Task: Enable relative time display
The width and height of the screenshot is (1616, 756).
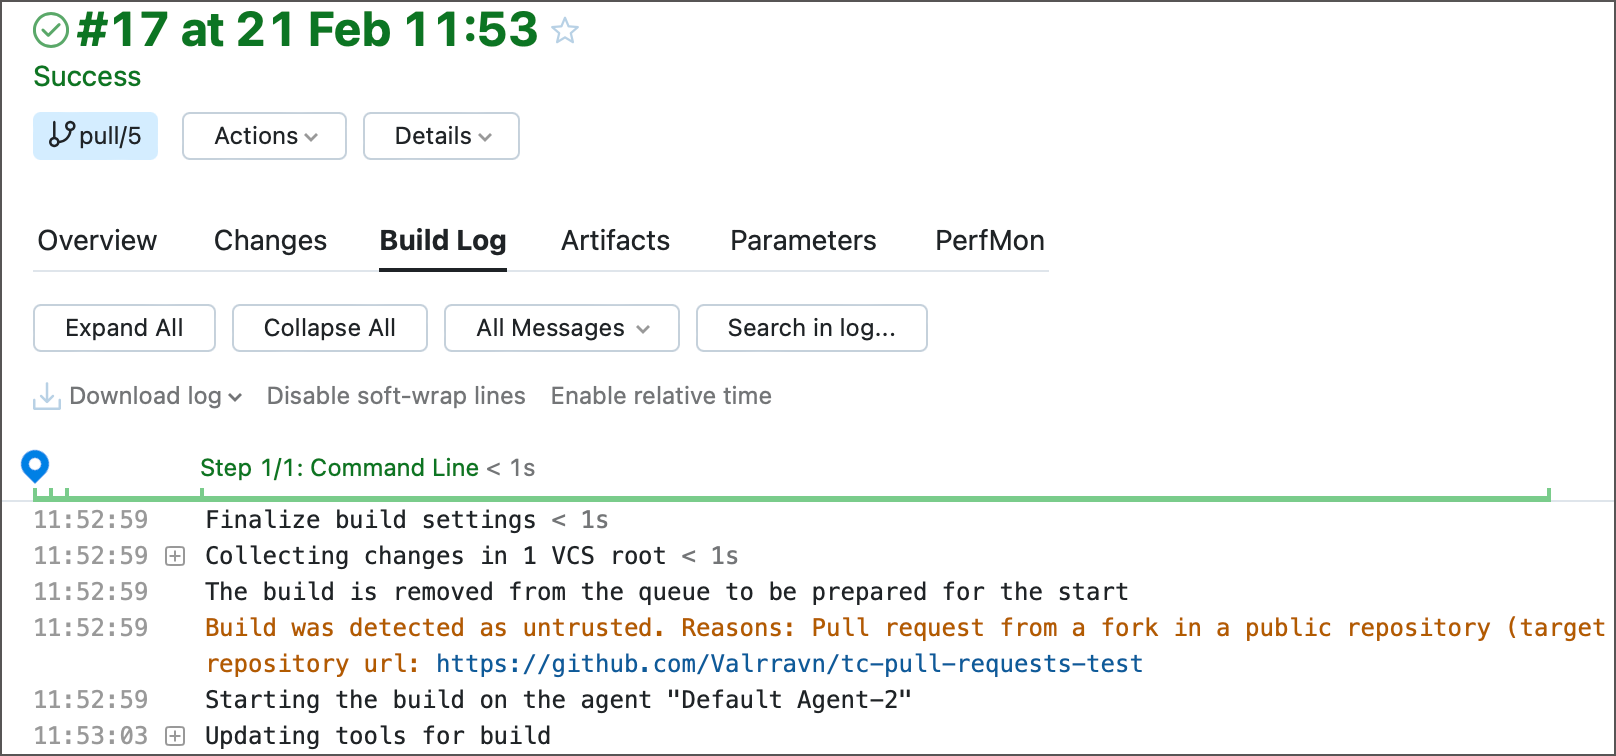Action: pos(661,396)
